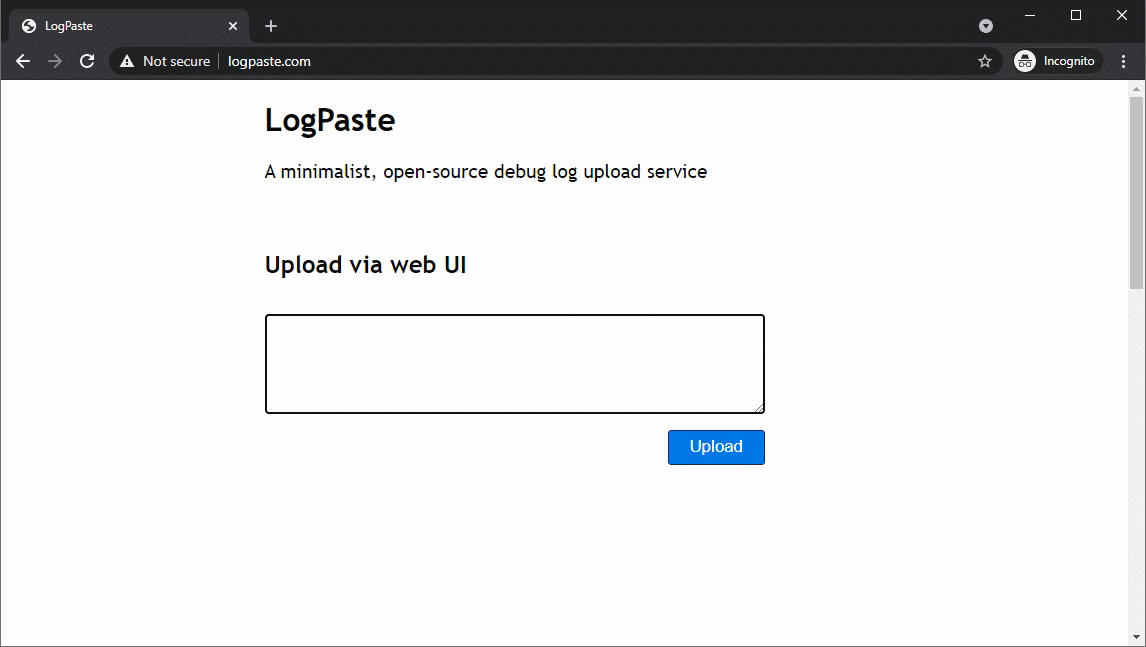The width and height of the screenshot is (1146, 647).
Task: Minimize the browser window
Action: click(1030, 15)
